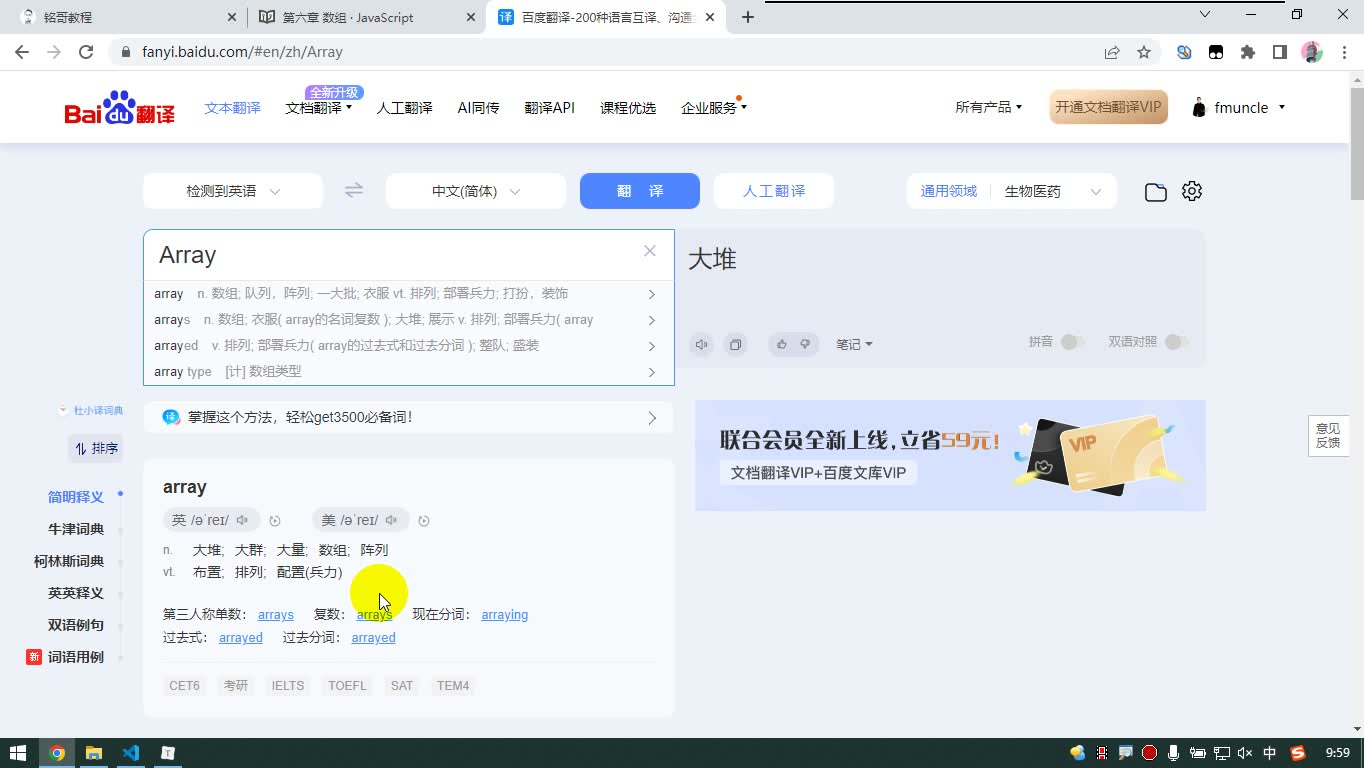Reload the current page
Viewport: 1364px width, 768px height.
click(x=86, y=52)
